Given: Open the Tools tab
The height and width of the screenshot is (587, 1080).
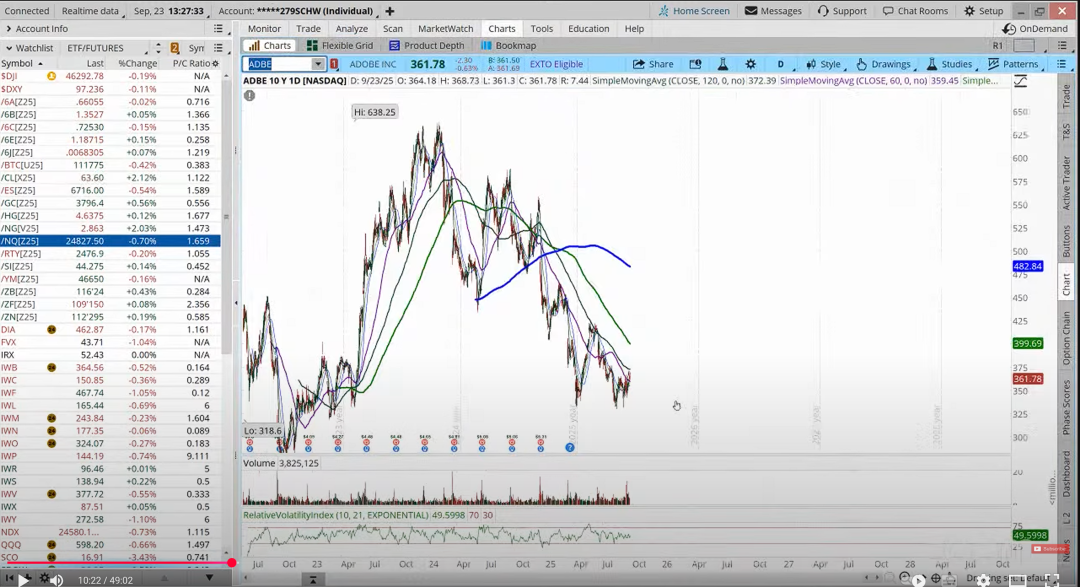Looking at the screenshot, I should [541, 29].
